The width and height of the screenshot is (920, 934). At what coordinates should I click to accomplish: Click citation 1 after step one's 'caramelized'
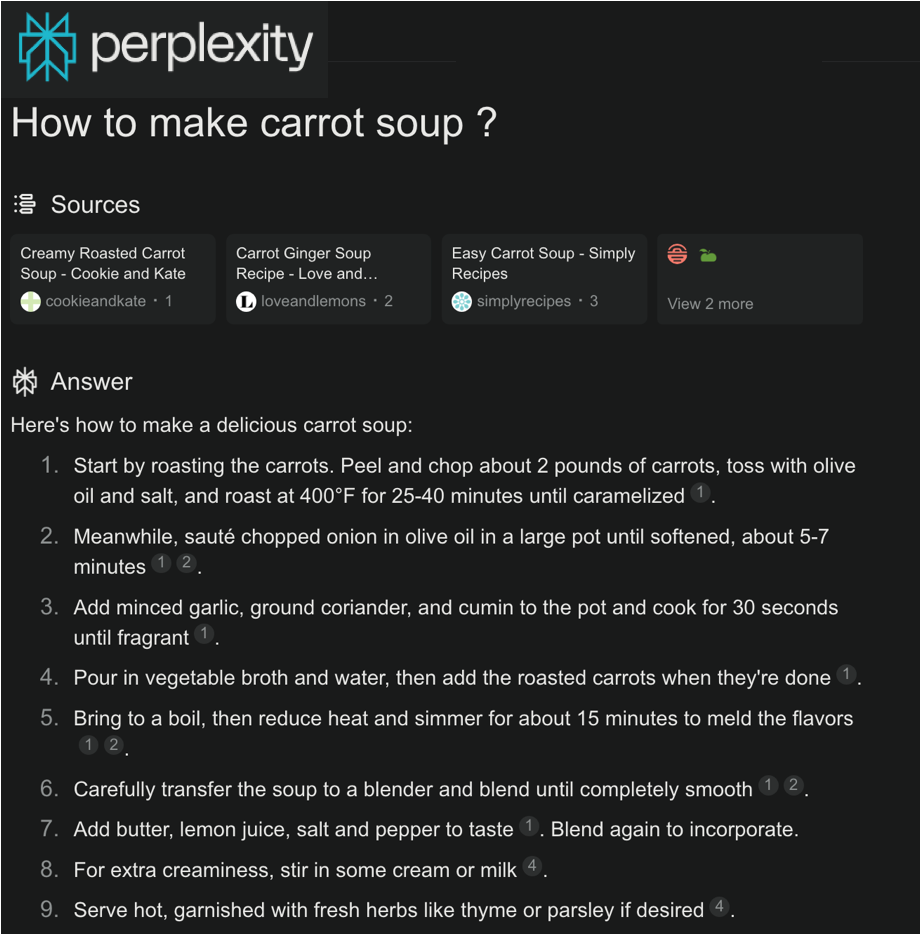[x=700, y=493]
